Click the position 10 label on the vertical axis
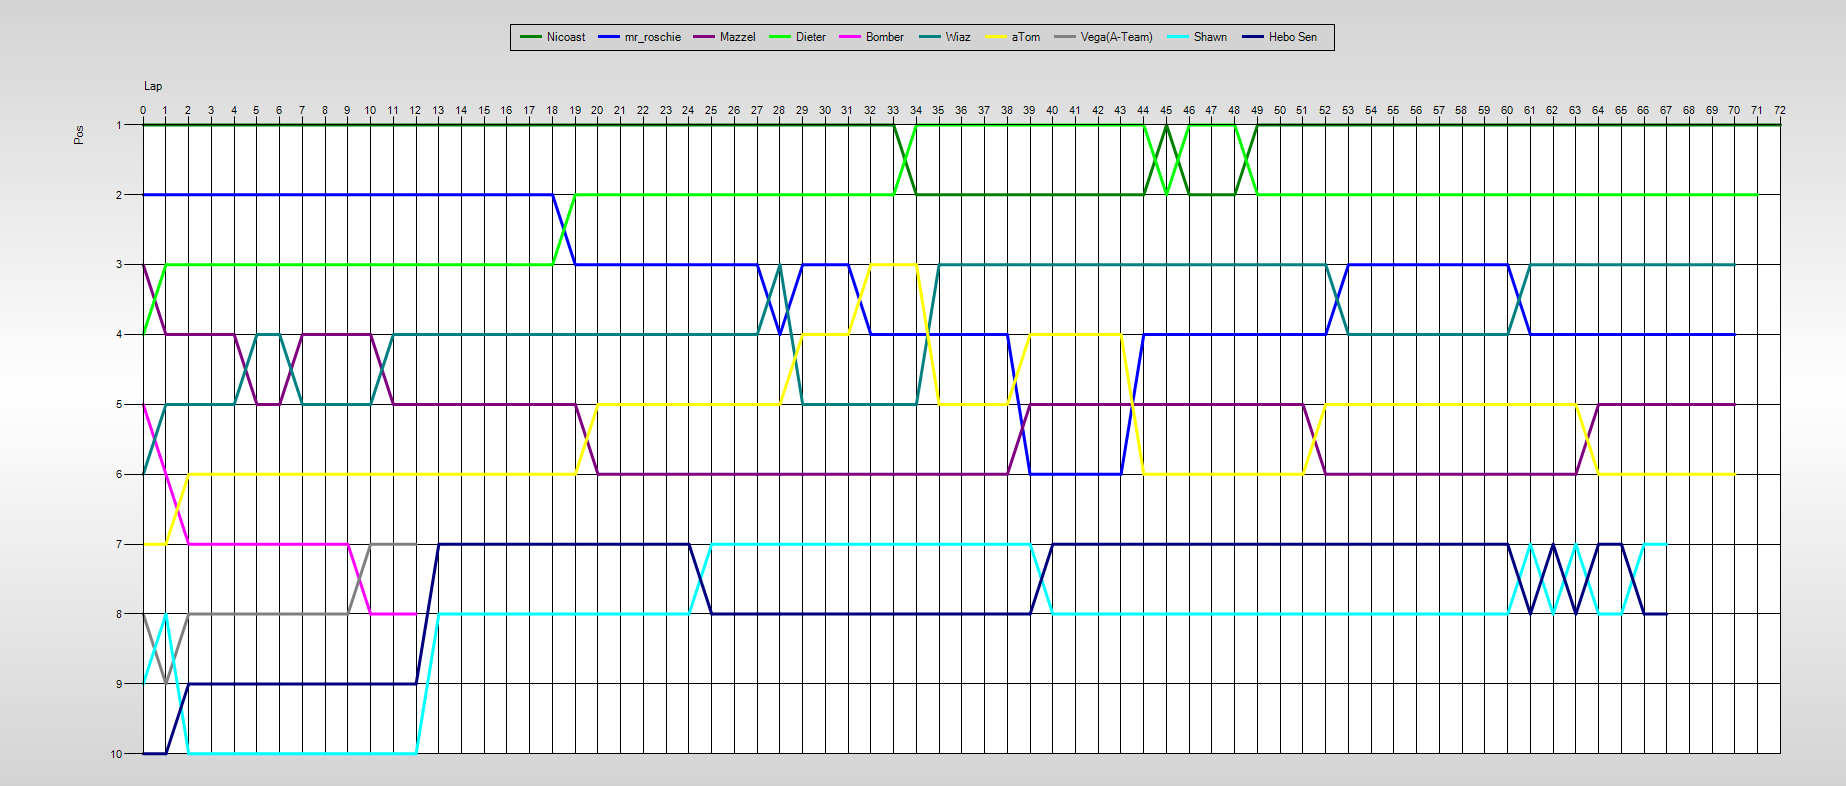 coord(117,754)
